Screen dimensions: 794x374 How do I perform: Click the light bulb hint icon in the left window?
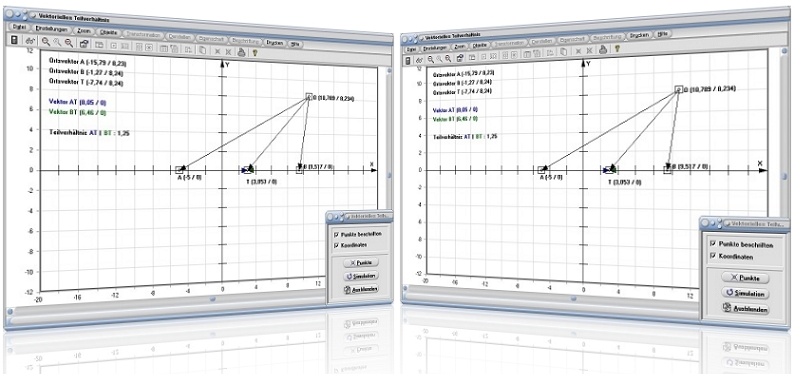tap(255, 52)
